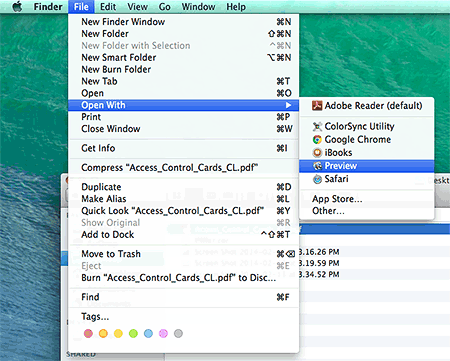Image resolution: width=450 pixels, height=361 pixels.
Task: Open with Preview
Action: coord(367,166)
